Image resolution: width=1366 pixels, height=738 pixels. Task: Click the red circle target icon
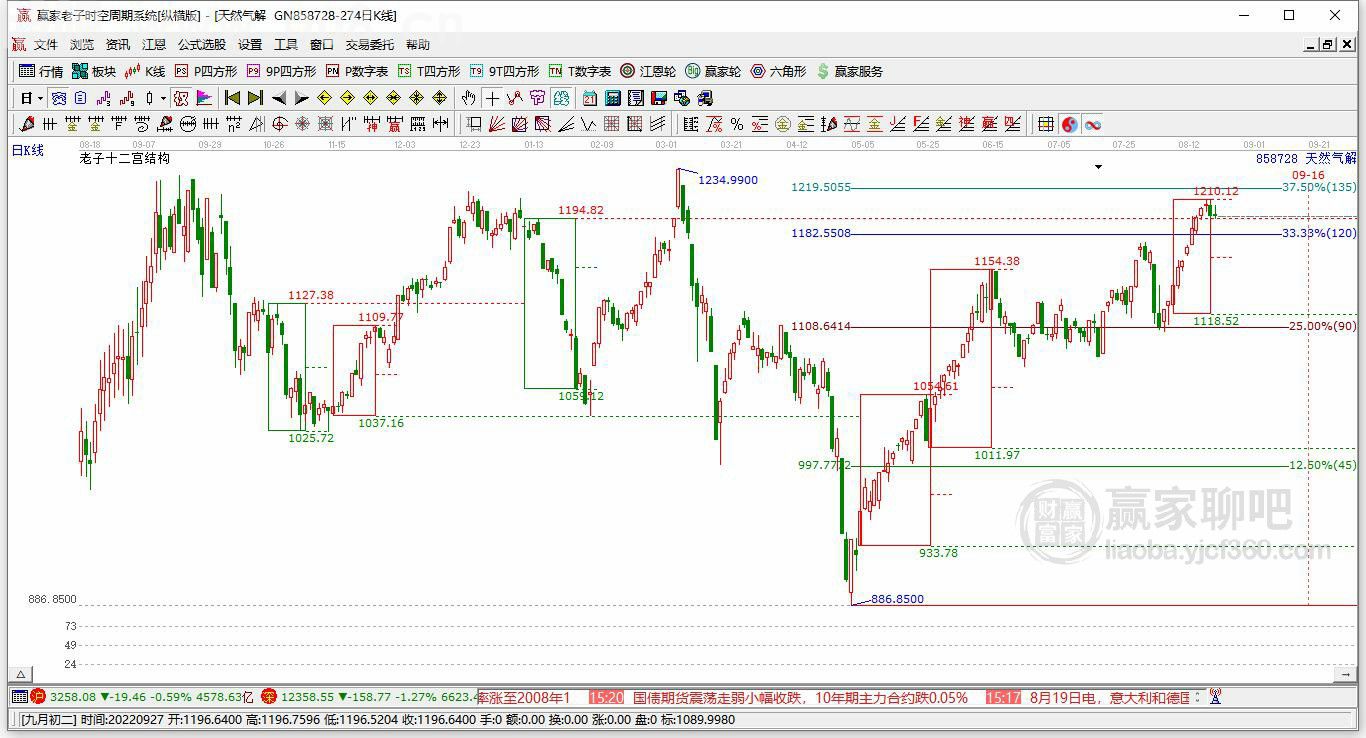279,124
